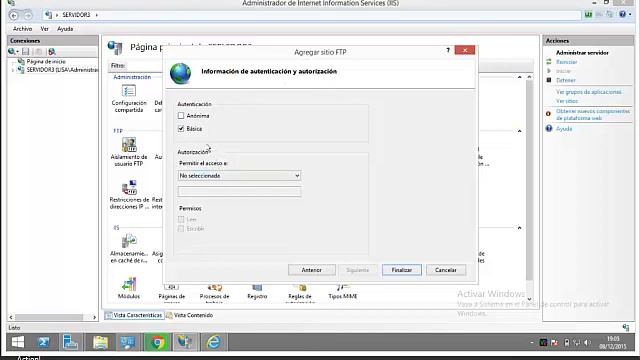This screenshot has height=360, width=640.
Task: Click the save icon in Conexiones toolbar
Action: [x=26, y=51]
